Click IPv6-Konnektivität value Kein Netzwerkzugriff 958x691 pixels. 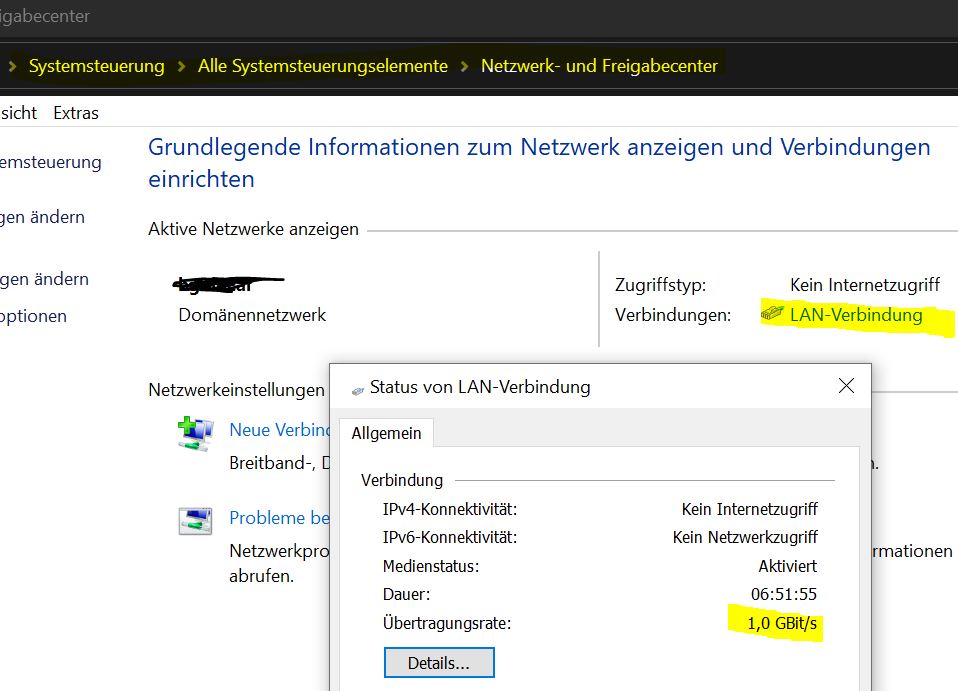(x=745, y=537)
